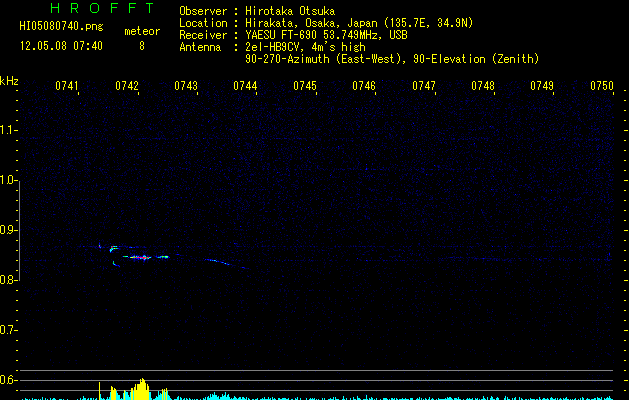Click the meteor count 8
Image resolution: width=629 pixels, height=400 pixels.
point(142,46)
